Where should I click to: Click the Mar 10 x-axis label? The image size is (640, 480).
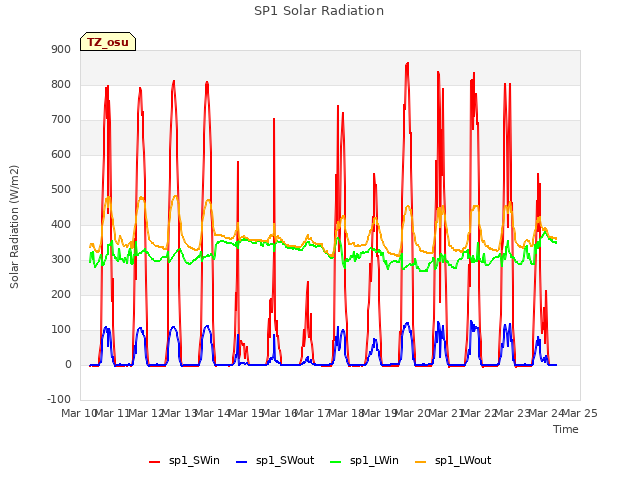[x=79, y=413]
